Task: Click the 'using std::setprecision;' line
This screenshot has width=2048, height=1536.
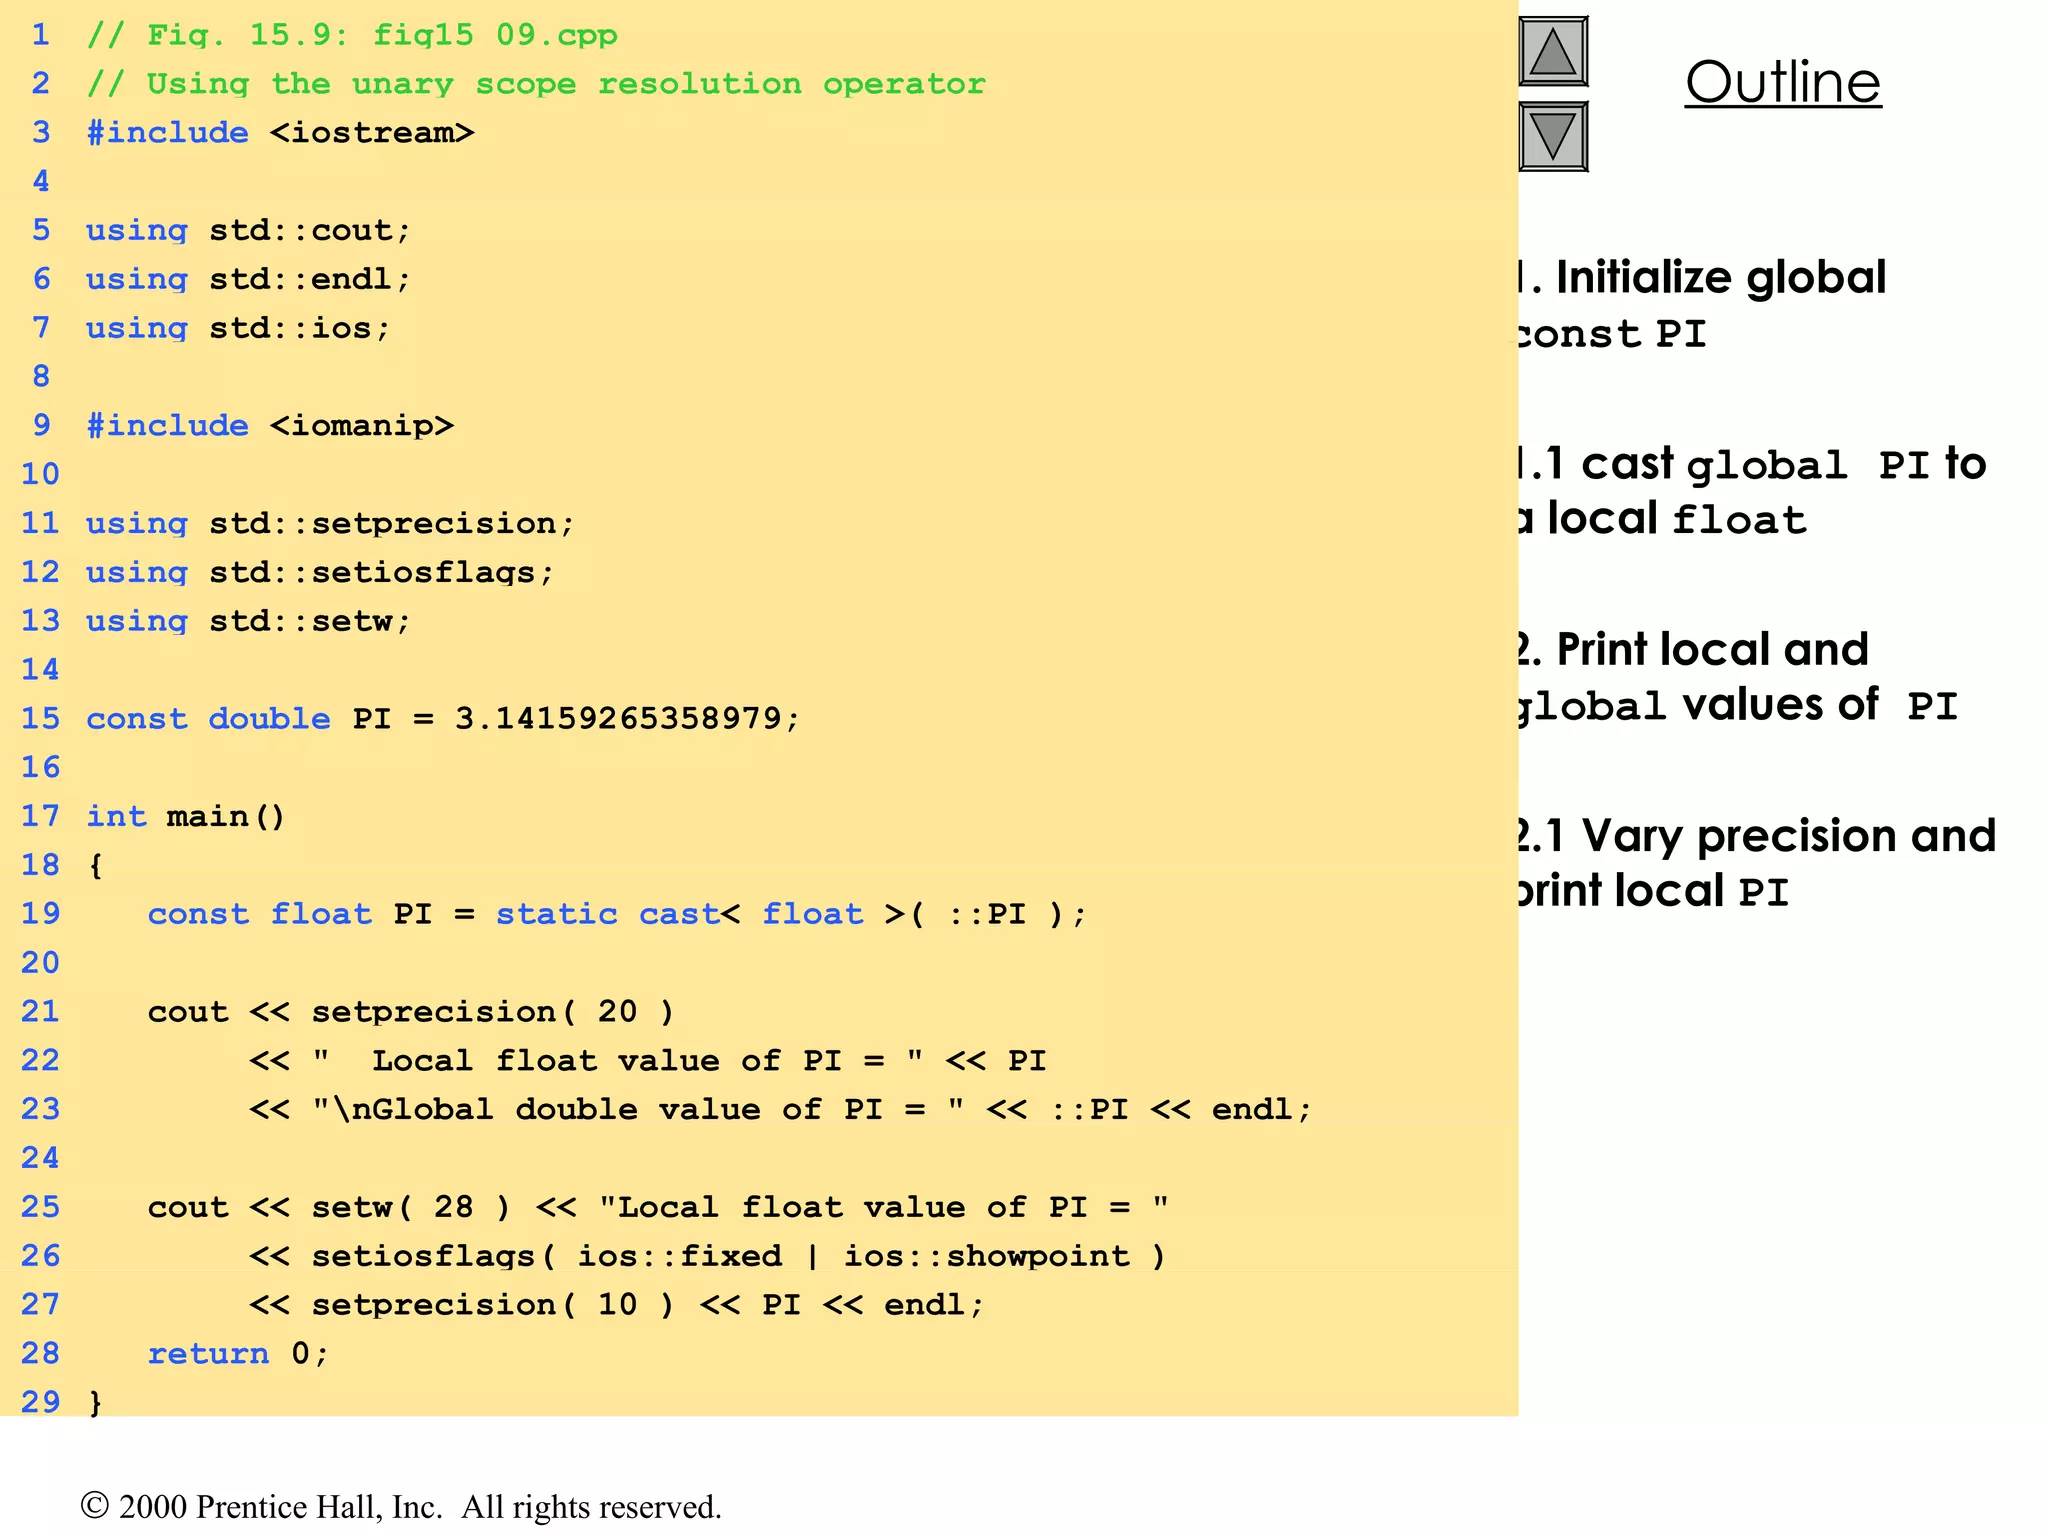Action: coord(330,524)
